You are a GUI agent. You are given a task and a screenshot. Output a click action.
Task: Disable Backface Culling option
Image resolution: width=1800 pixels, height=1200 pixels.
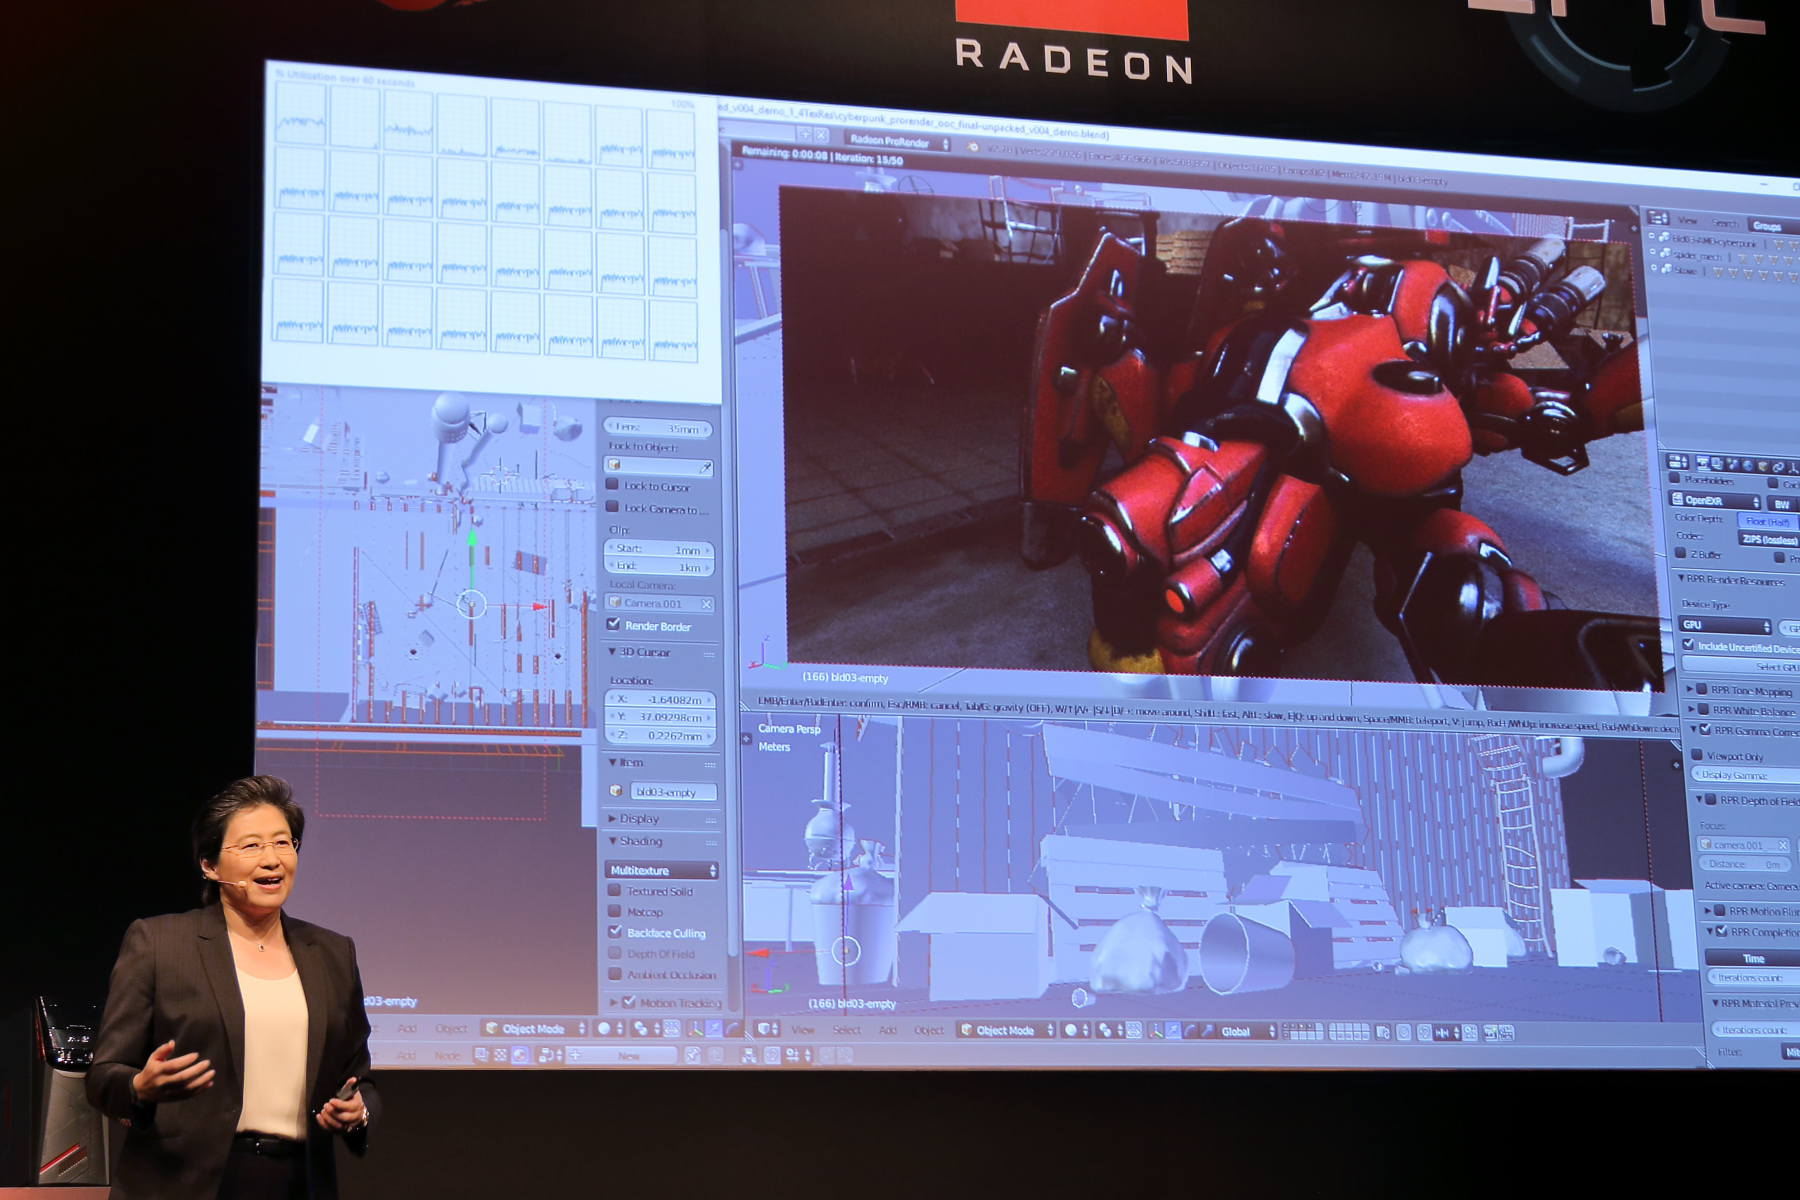615,932
